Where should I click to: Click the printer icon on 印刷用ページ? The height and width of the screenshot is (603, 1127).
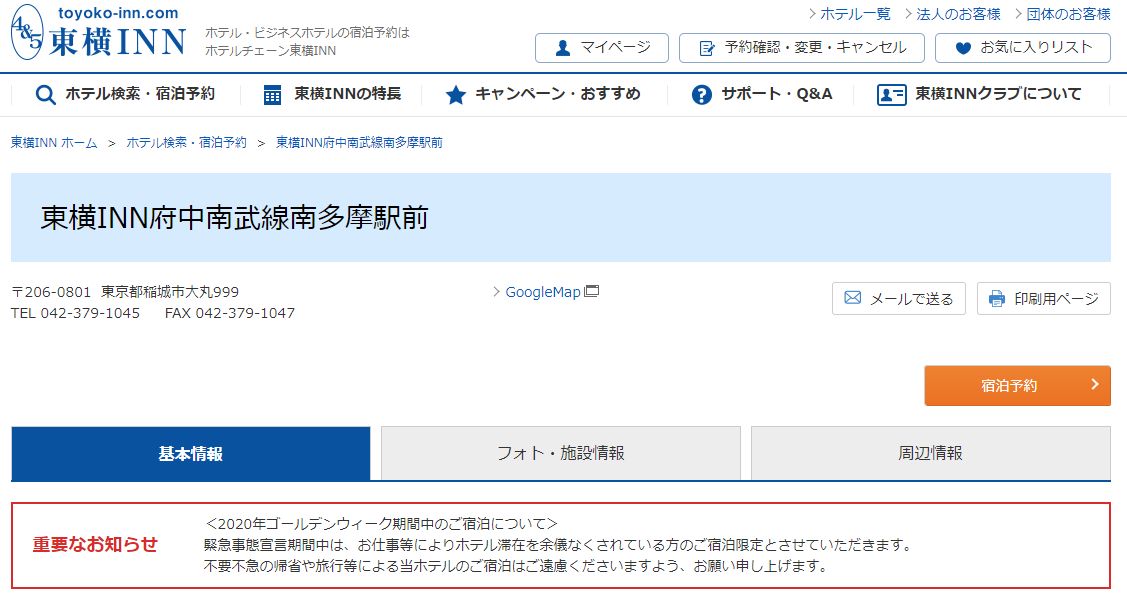[997, 298]
